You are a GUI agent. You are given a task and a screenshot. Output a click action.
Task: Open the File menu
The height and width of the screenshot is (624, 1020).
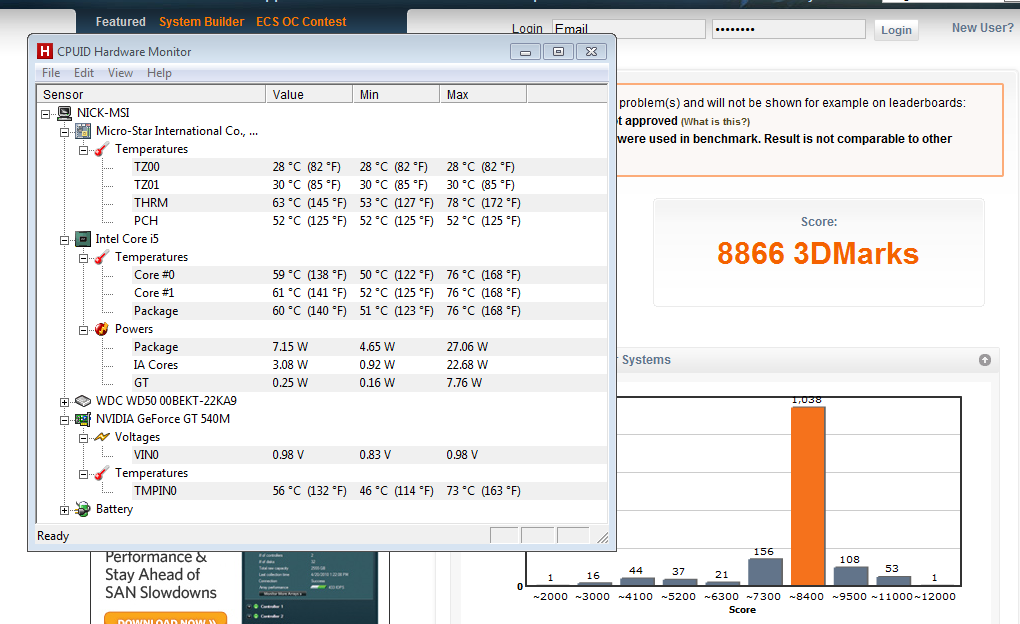click(51, 73)
